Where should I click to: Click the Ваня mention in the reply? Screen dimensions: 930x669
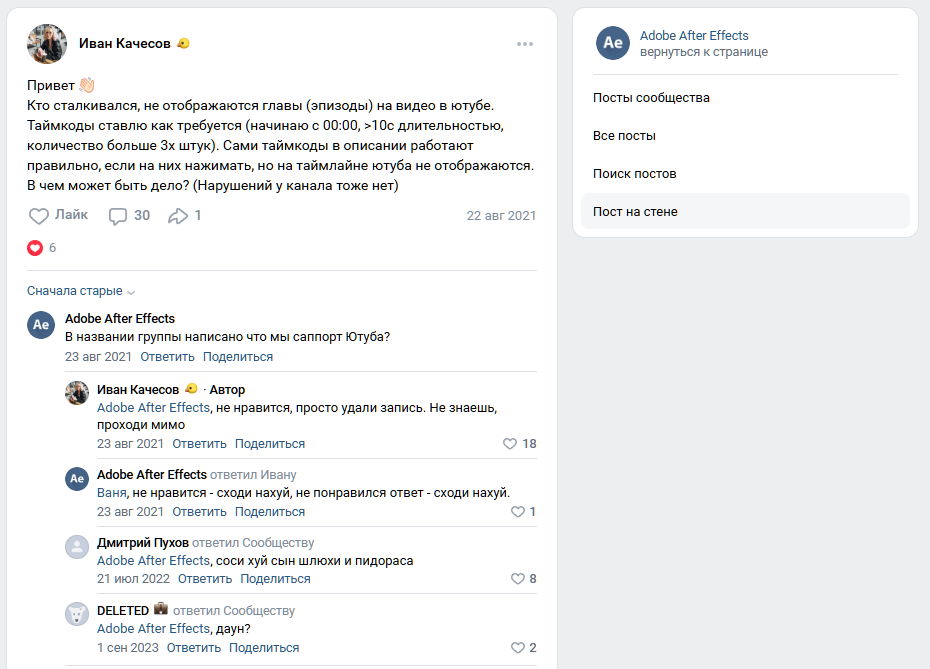click(x=112, y=493)
